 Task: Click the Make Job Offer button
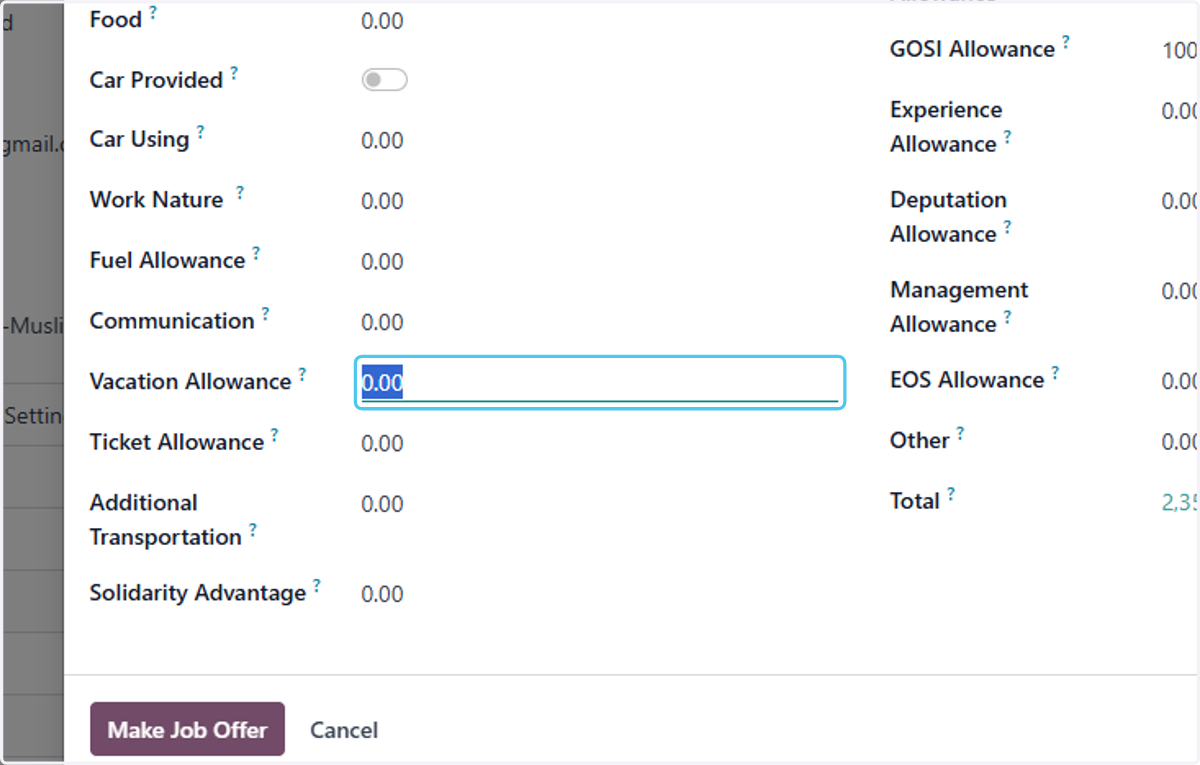point(187,729)
